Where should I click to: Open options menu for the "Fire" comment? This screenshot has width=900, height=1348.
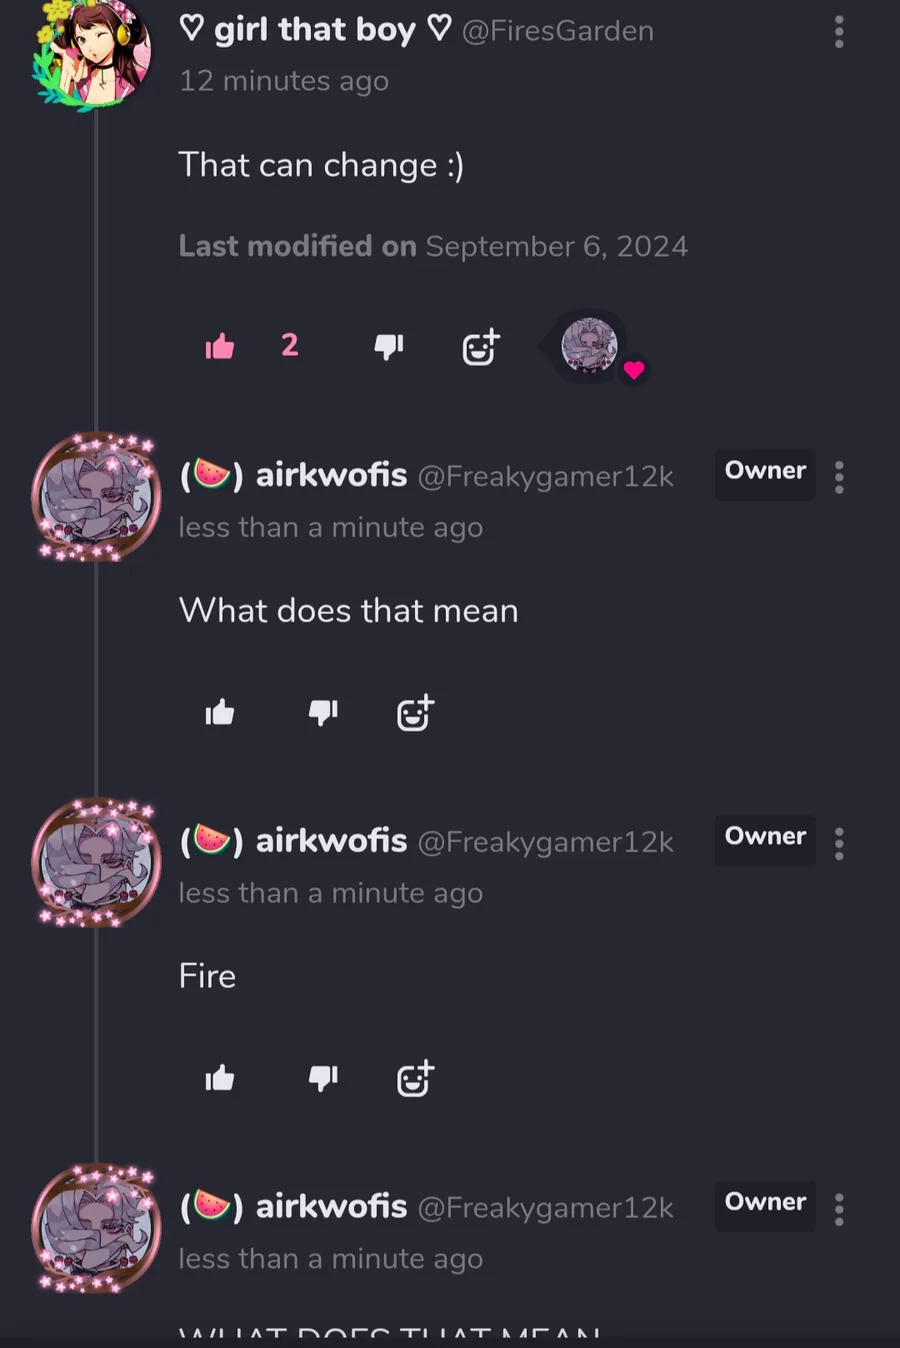point(839,843)
